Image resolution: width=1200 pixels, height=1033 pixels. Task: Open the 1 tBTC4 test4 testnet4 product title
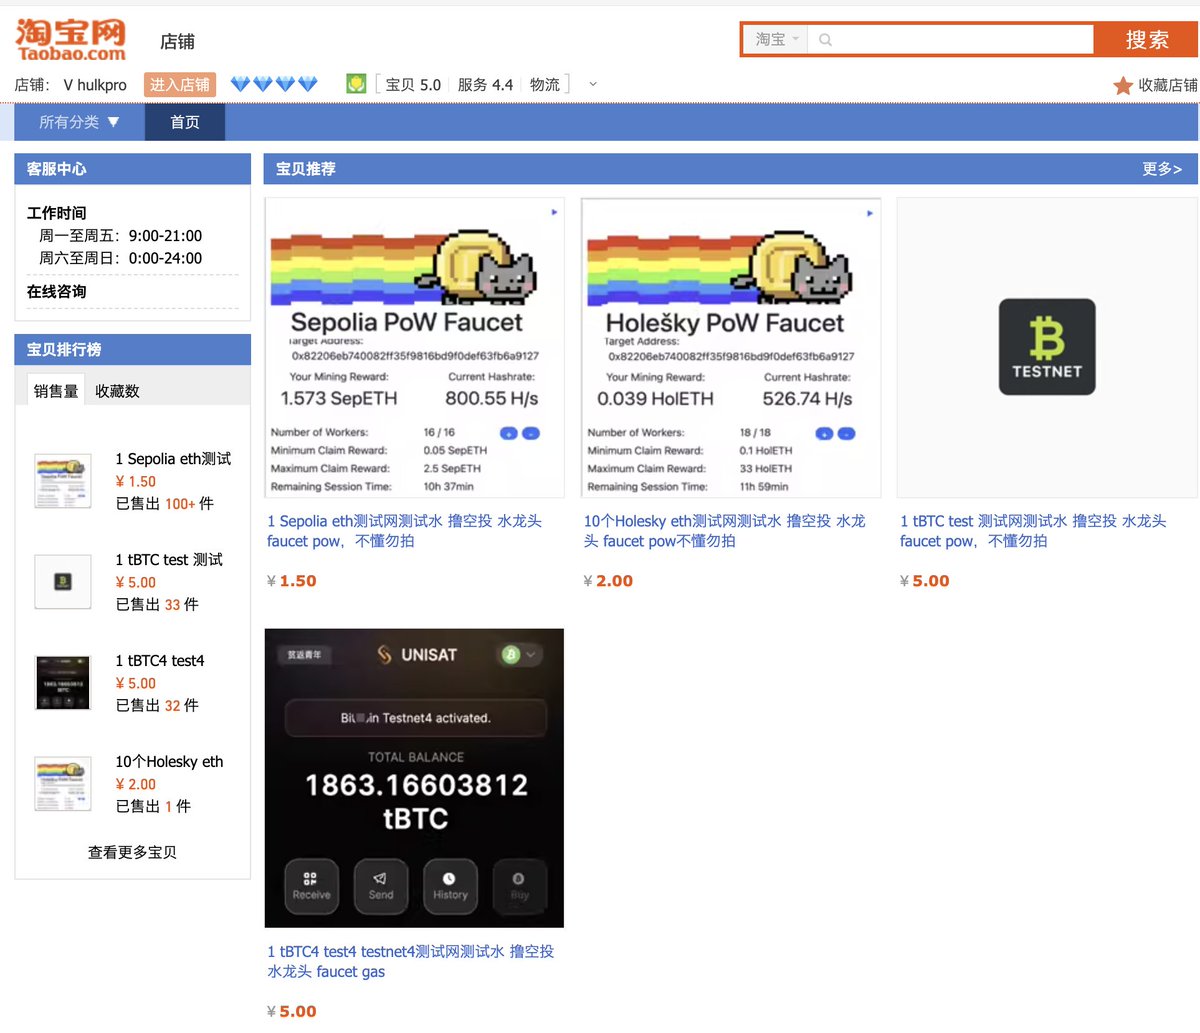[x=410, y=961]
